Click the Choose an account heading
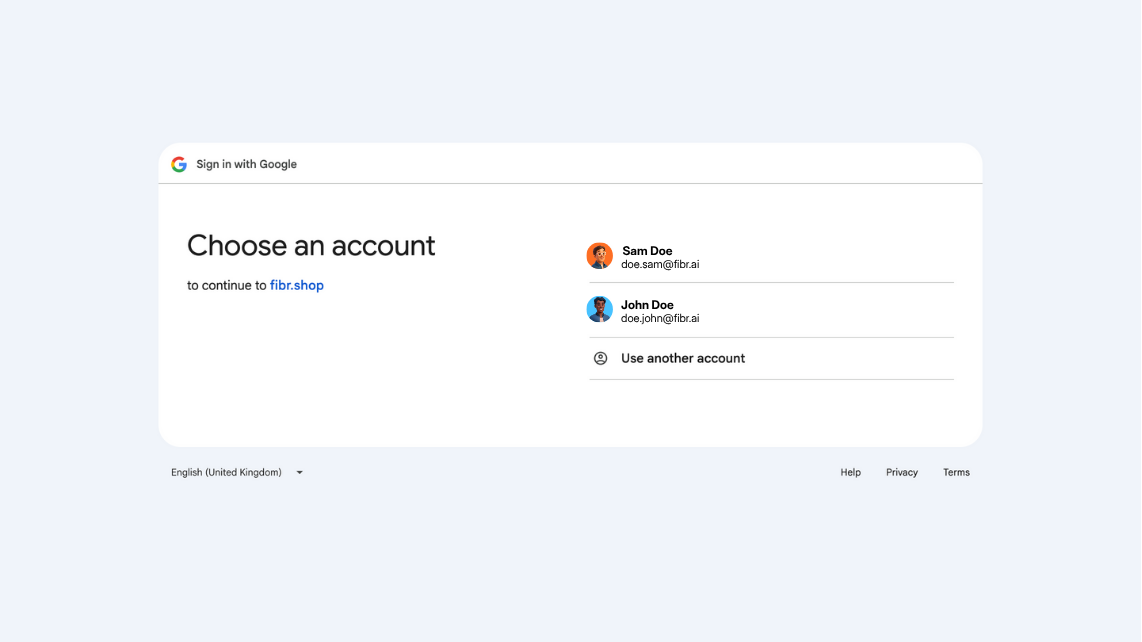The width and height of the screenshot is (1142, 642). (311, 246)
